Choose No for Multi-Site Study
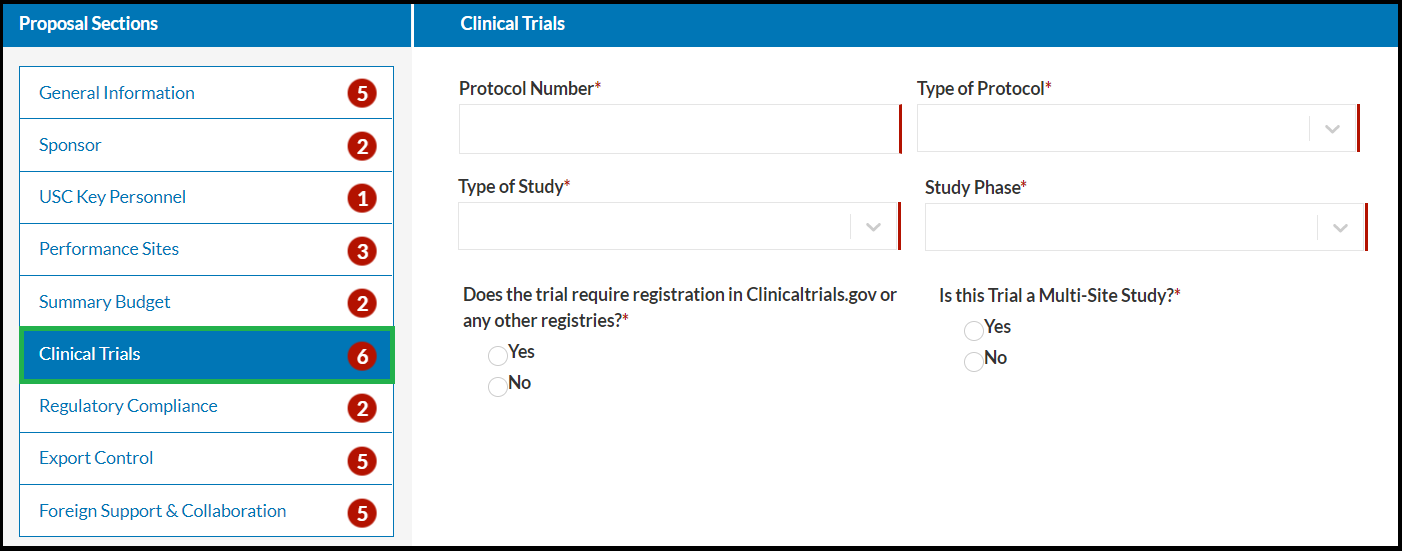Viewport: 1402px width, 551px height. 974,361
